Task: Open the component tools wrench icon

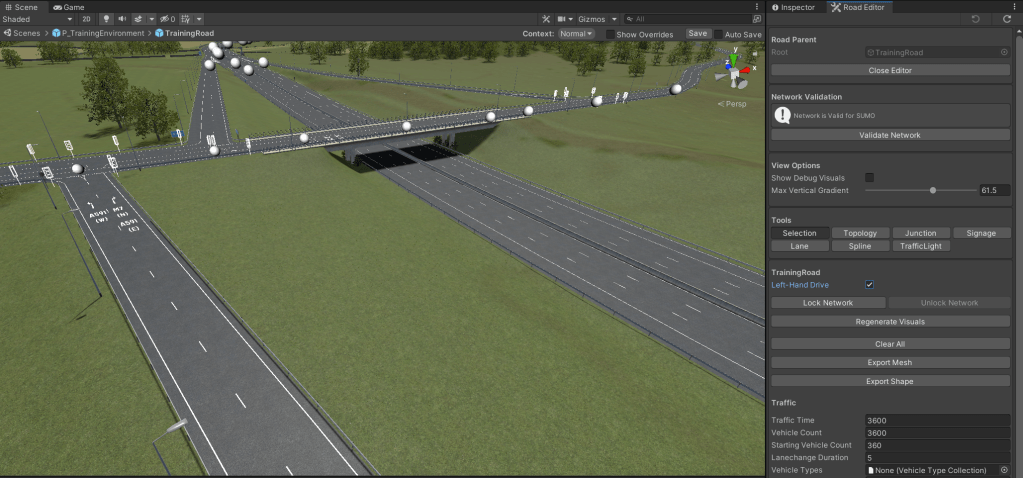Action: [x=545, y=19]
